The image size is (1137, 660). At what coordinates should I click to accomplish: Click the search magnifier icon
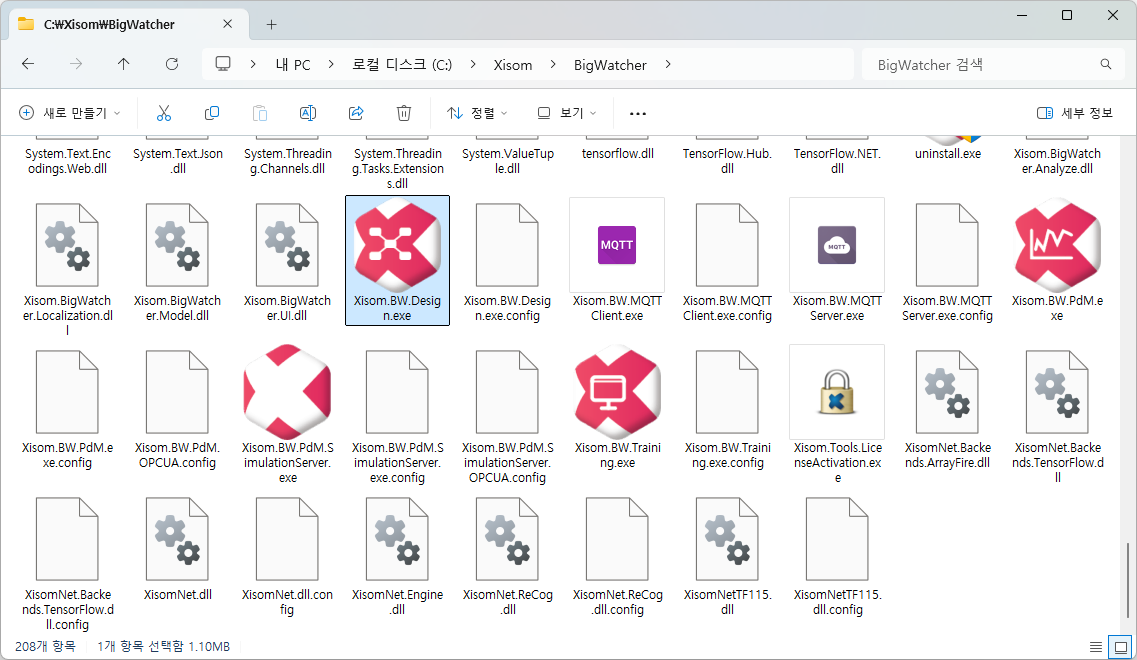(1106, 65)
